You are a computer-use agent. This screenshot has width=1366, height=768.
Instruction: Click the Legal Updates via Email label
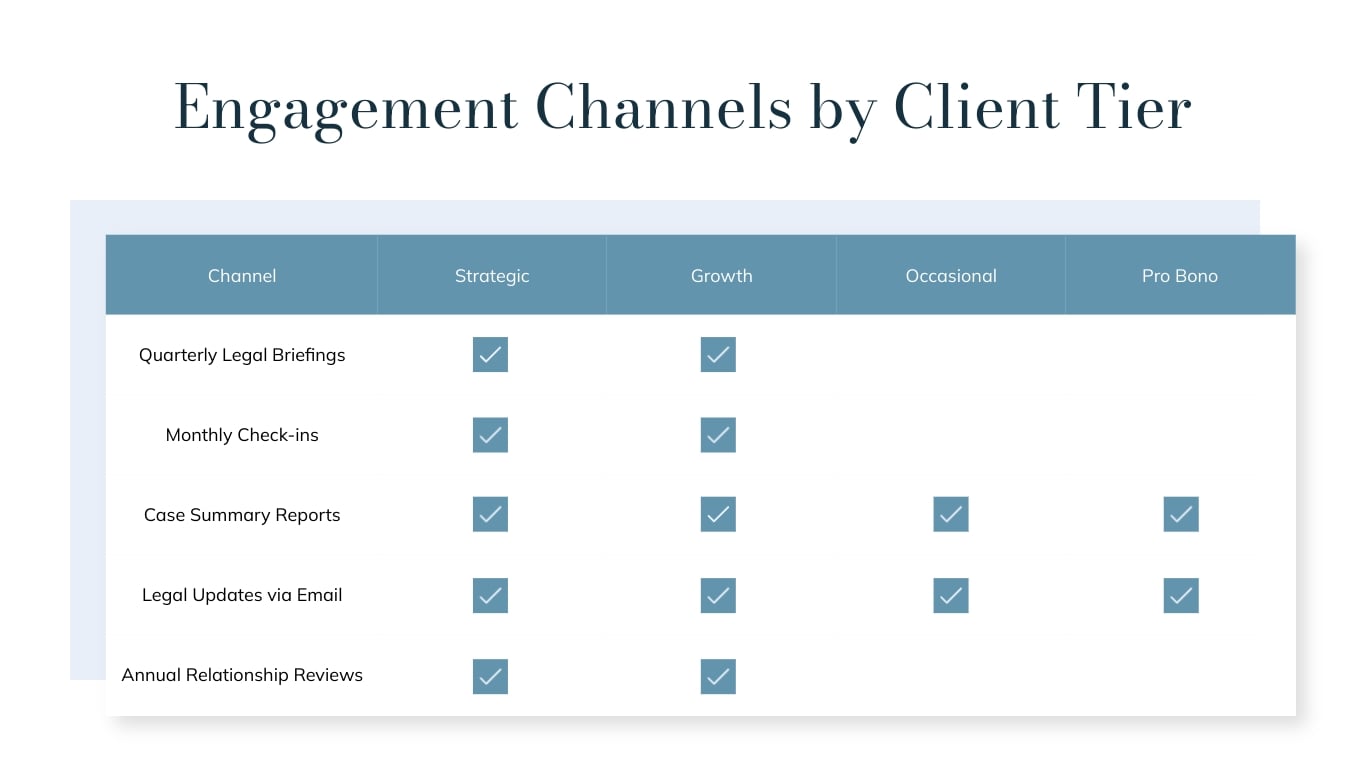[242, 595]
